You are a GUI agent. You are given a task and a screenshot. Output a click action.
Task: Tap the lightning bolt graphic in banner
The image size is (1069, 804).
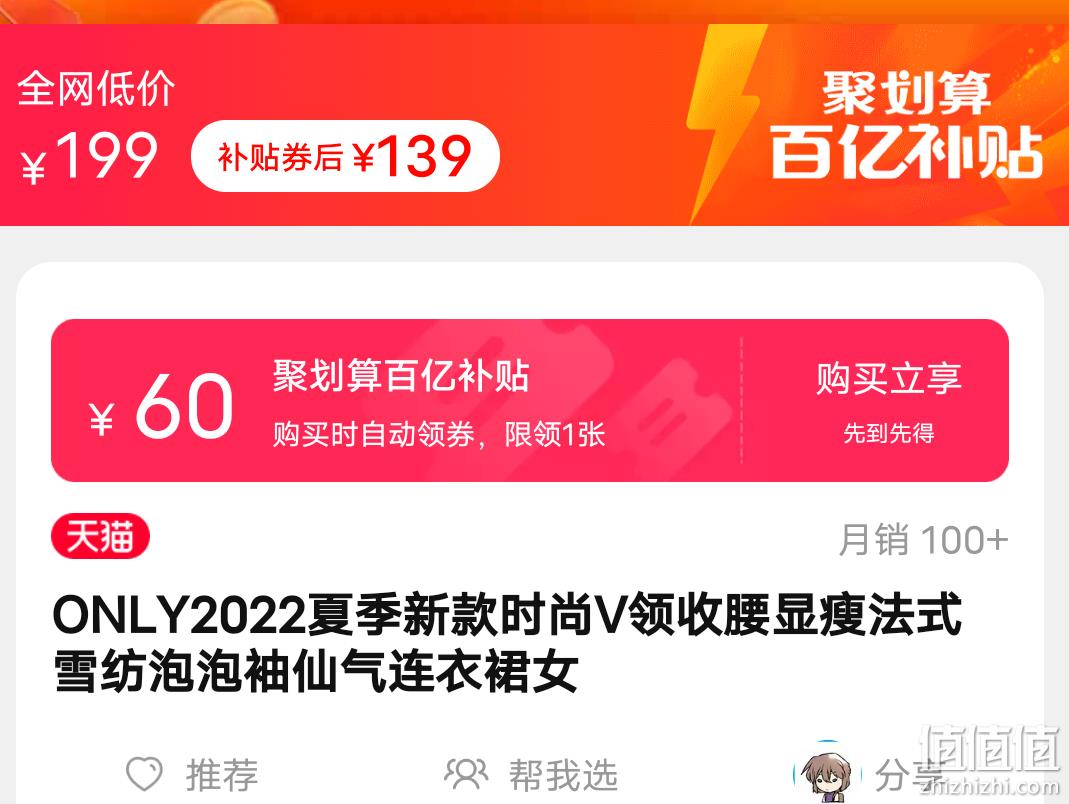click(x=725, y=124)
